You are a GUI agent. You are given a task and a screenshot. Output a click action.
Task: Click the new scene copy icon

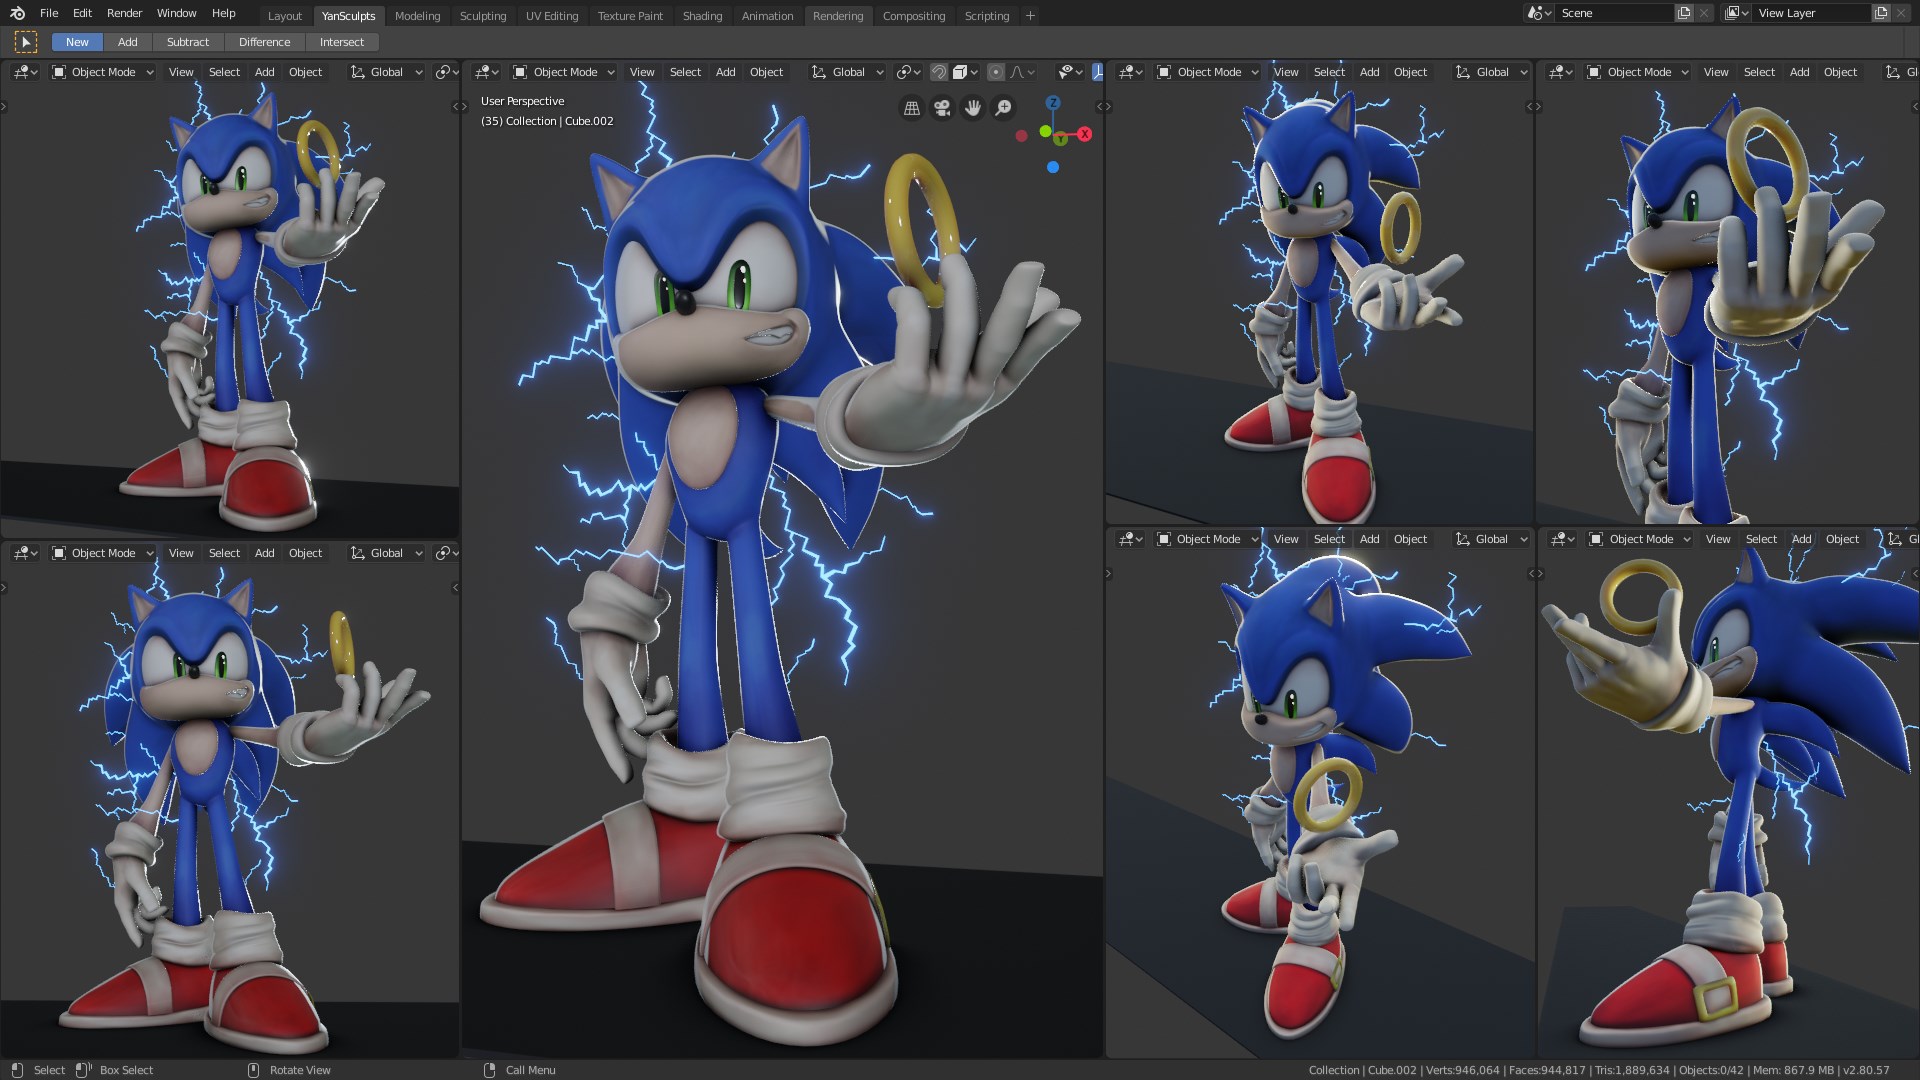tap(1684, 13)
